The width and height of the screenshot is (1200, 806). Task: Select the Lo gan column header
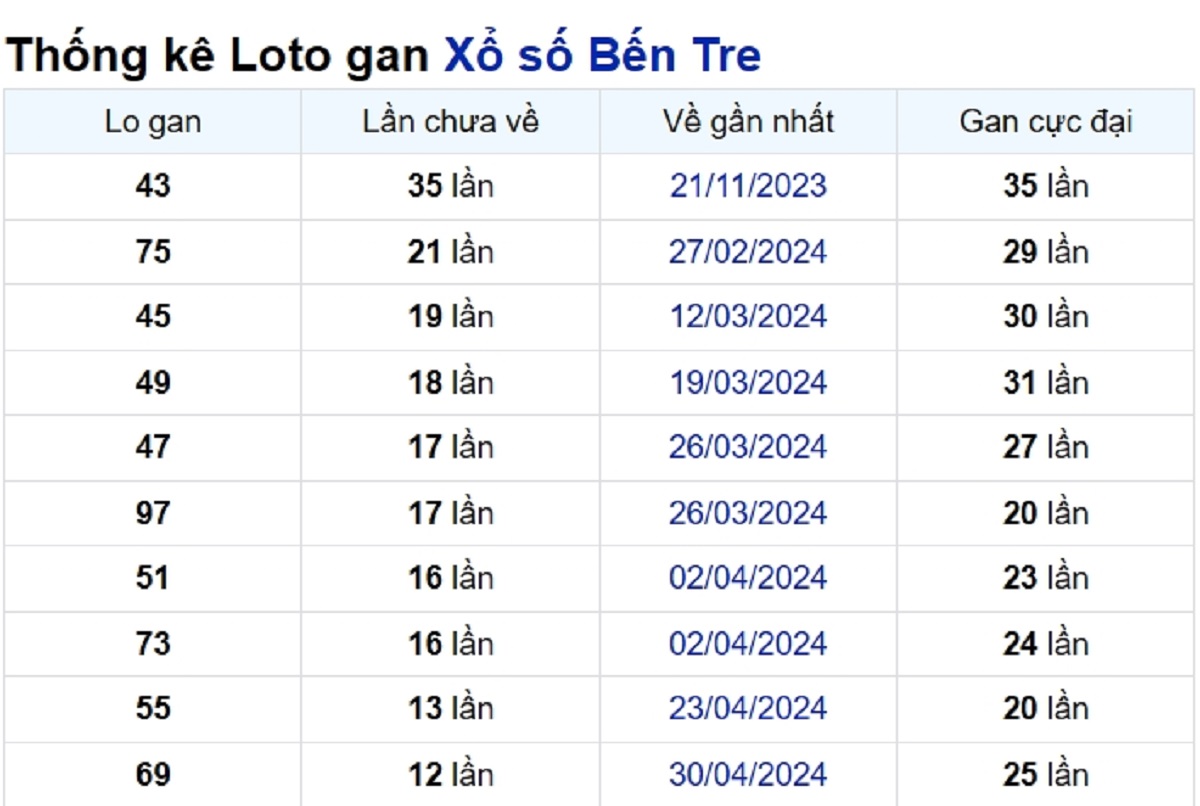pyautogui.click(x=152, y=122)
